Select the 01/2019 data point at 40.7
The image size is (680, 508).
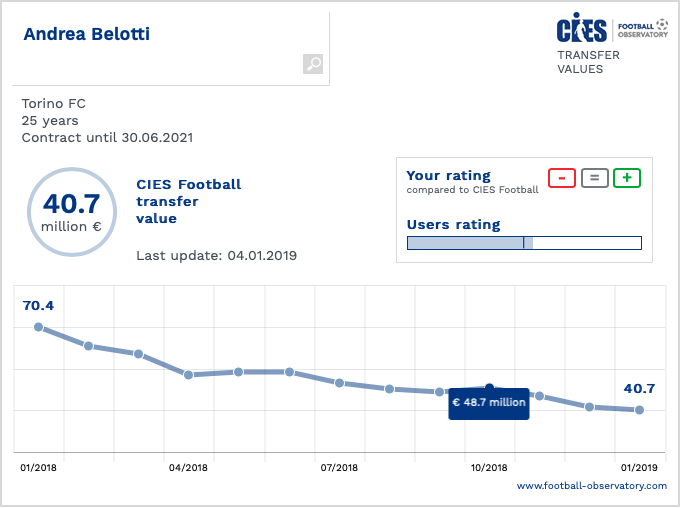639,410
